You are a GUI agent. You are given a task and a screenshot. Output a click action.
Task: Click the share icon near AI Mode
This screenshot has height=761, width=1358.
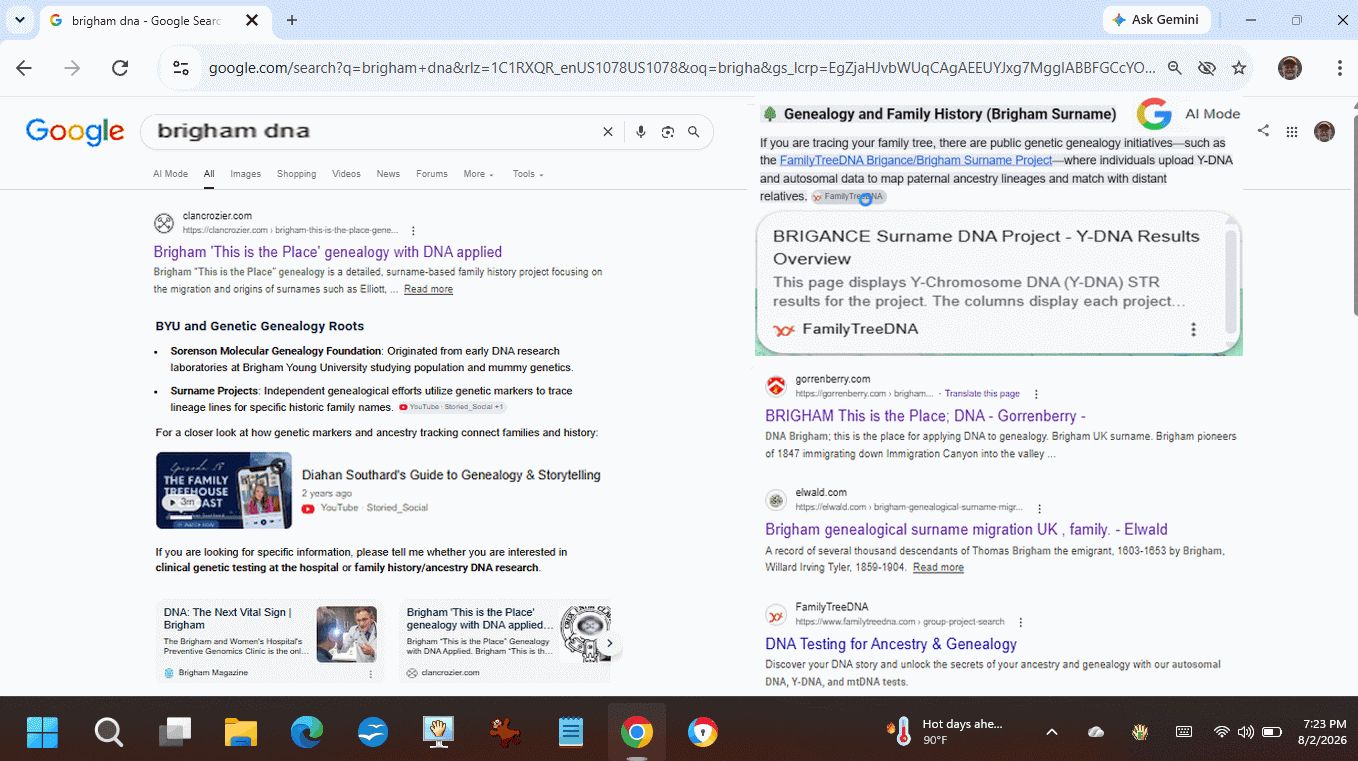coord(1263,131)
